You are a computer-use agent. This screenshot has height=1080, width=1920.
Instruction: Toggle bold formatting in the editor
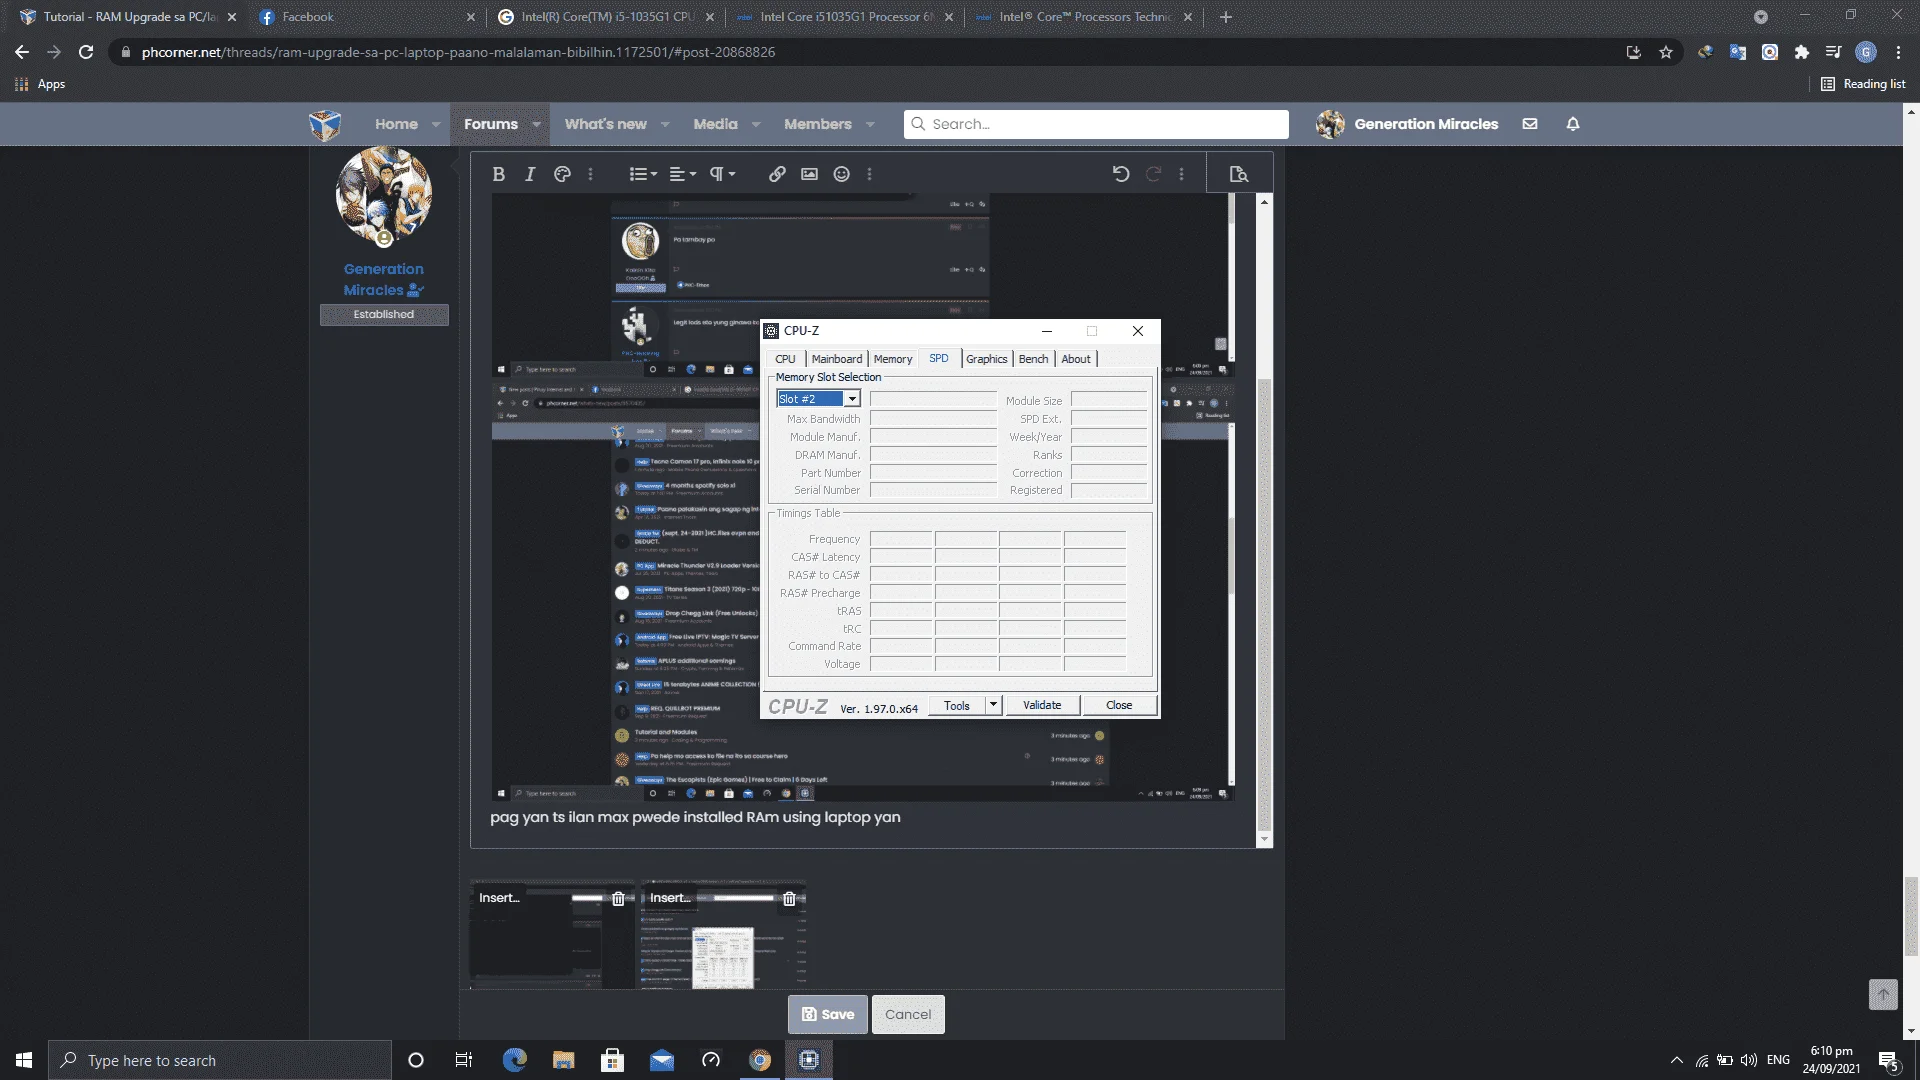[498, 174]
